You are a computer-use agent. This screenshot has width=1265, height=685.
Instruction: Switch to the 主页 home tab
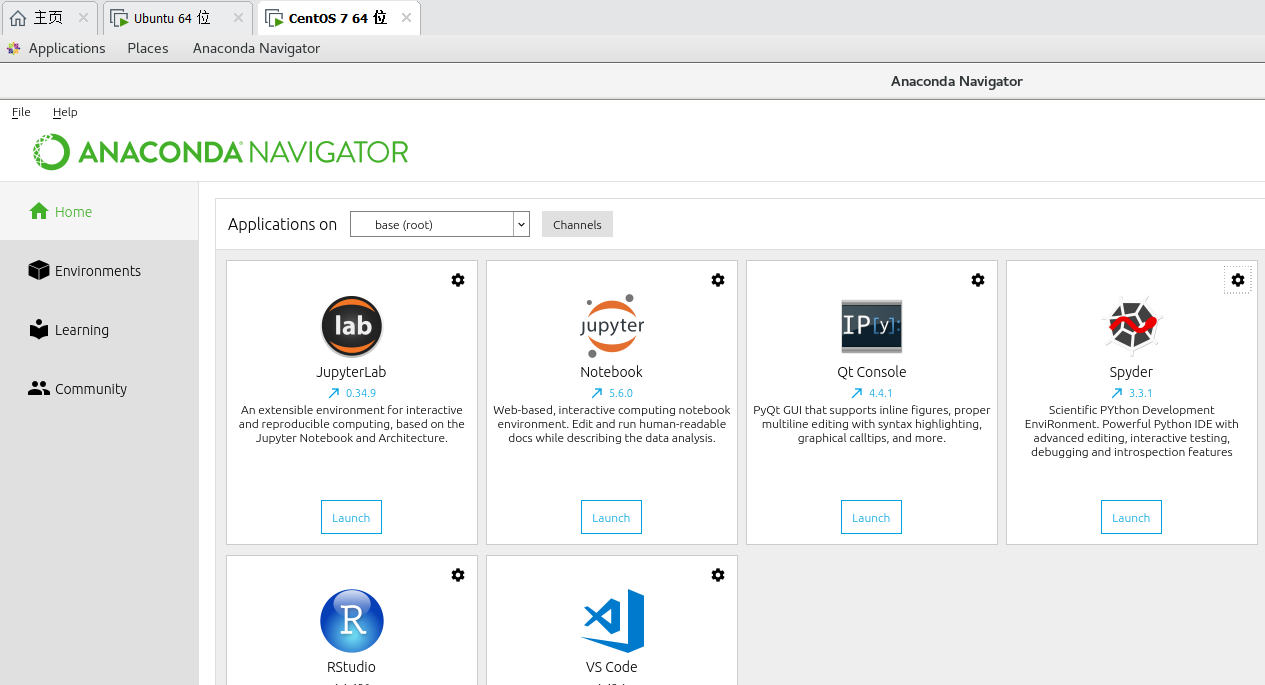tap(48, 18)
